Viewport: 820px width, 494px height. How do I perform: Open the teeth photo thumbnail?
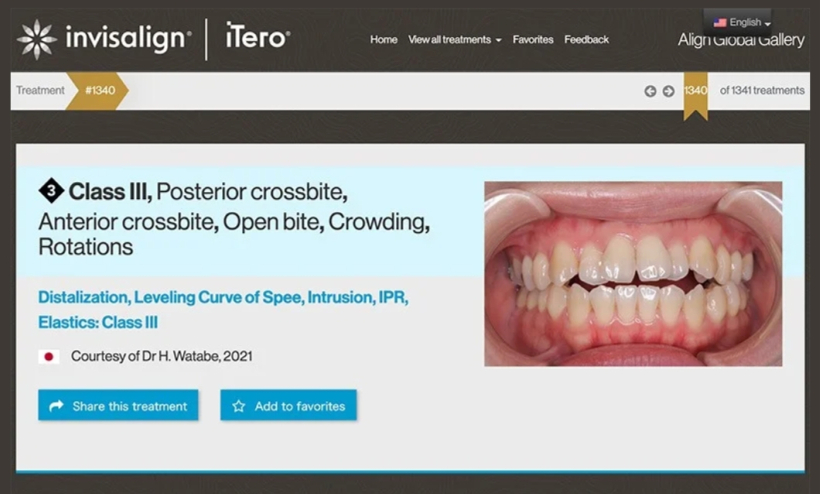tap(633, 273)
